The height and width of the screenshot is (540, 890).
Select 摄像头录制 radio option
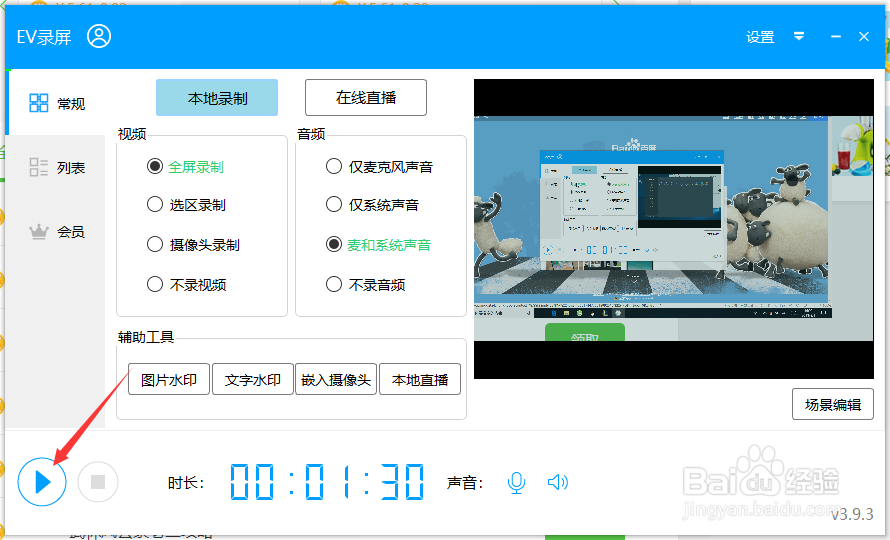pyautogui.click(x=193, y=245)
